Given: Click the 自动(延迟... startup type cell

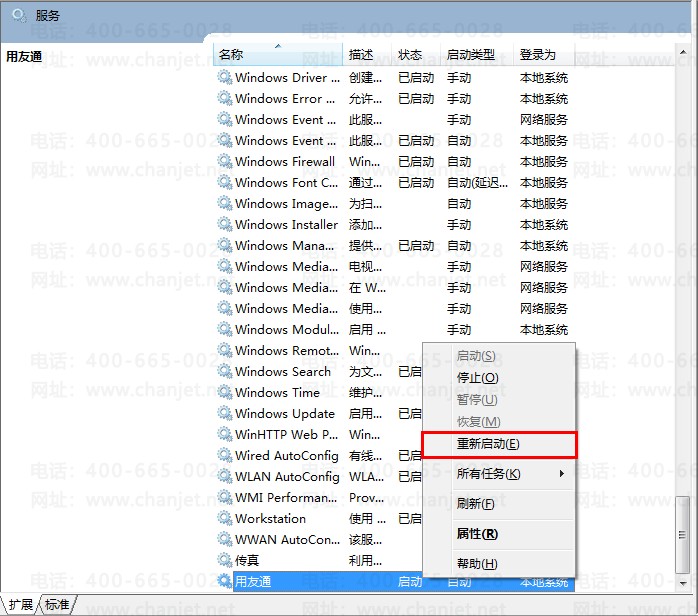Looking at the screenshot, I should [x=477, y=182].
